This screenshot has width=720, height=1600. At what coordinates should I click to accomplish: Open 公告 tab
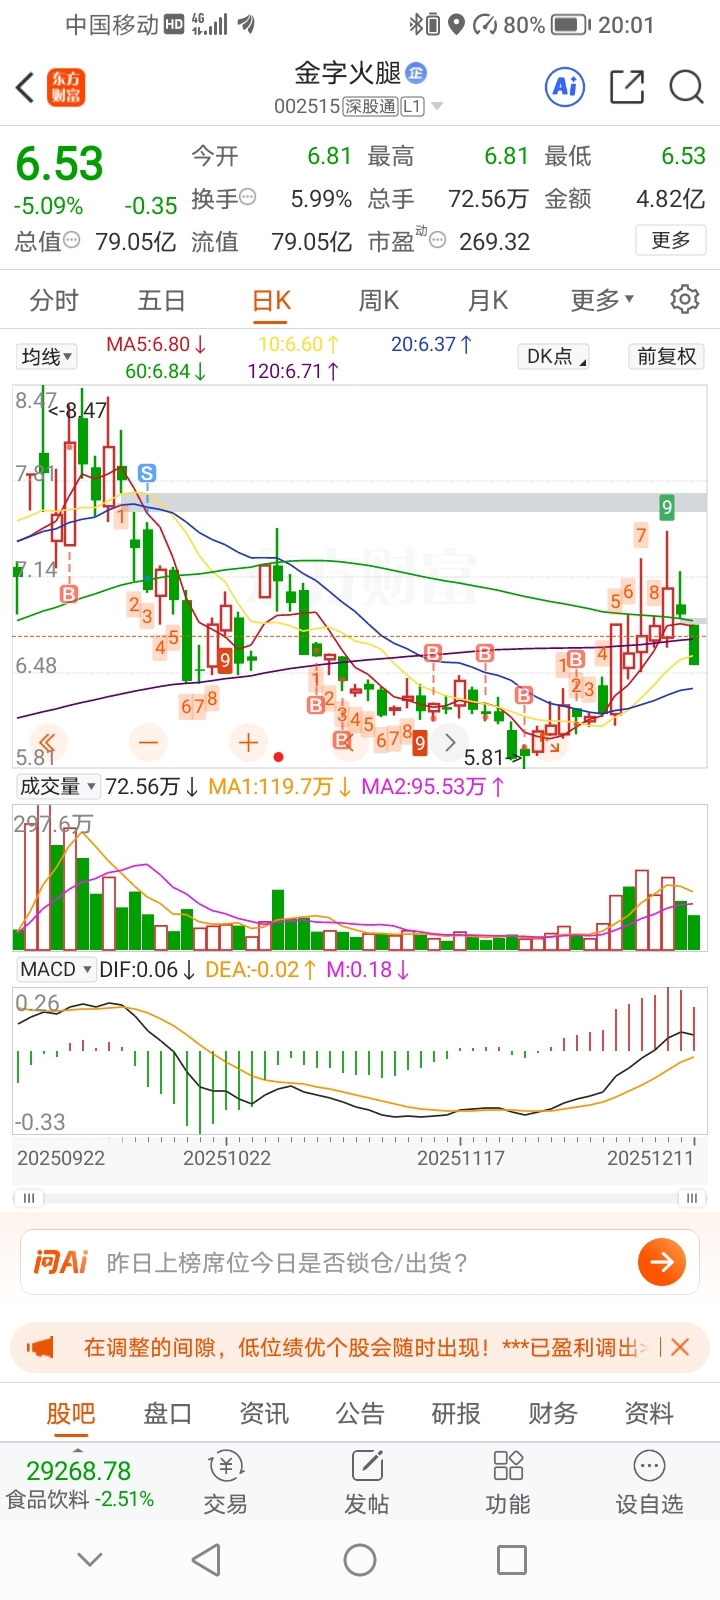point(360,1413)
